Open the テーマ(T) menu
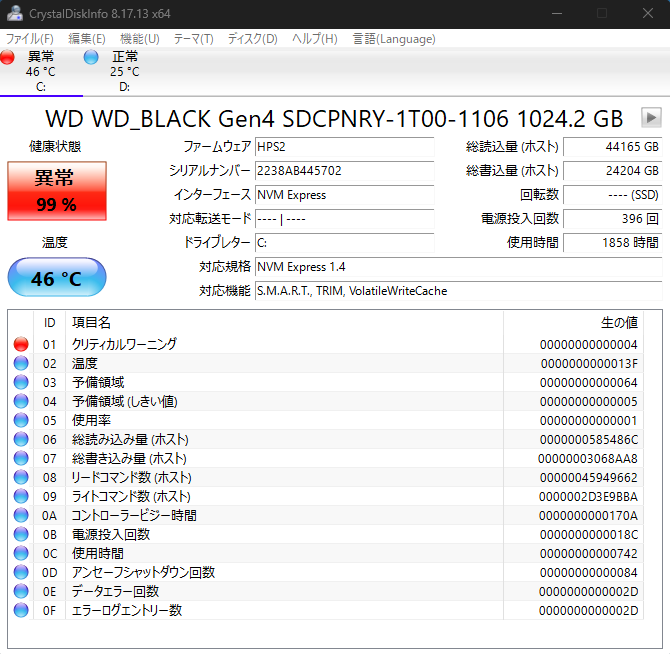 coord(193,39)
